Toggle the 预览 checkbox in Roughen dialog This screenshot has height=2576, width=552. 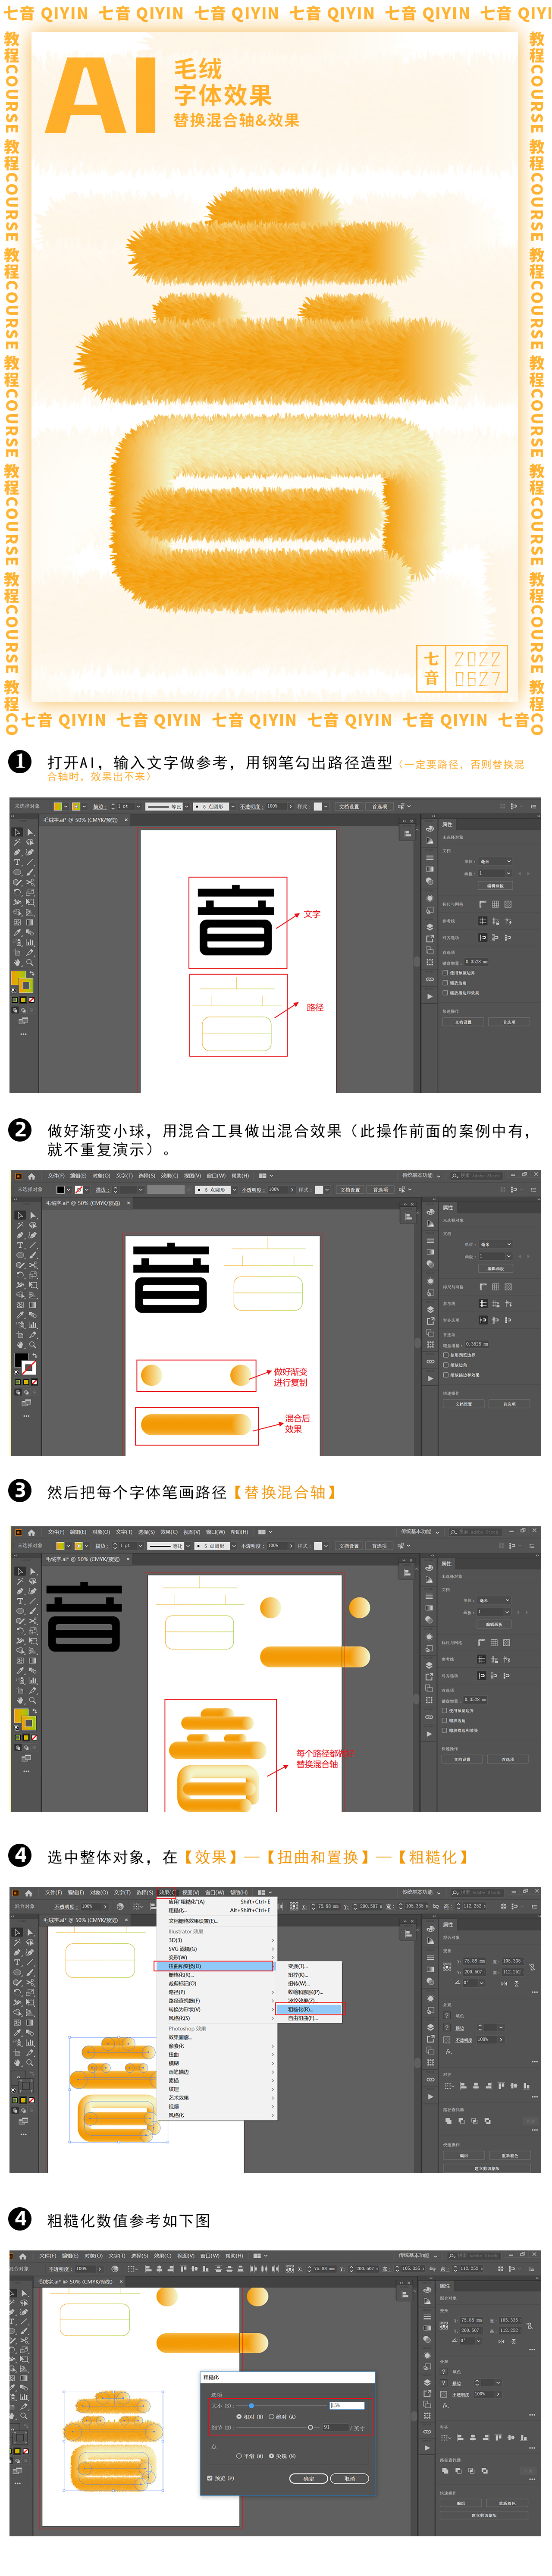click(209, 2478)
